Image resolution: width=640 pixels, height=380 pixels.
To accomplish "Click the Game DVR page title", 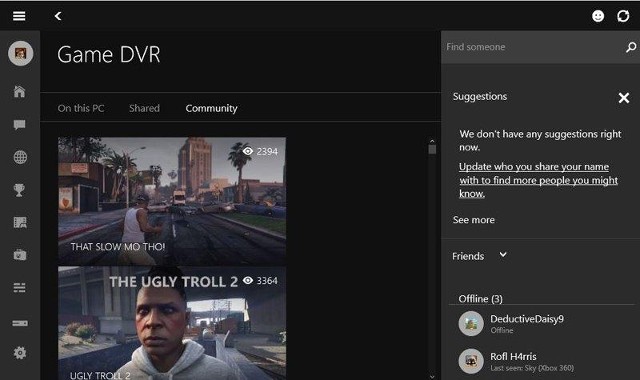I will click(109, 54).
